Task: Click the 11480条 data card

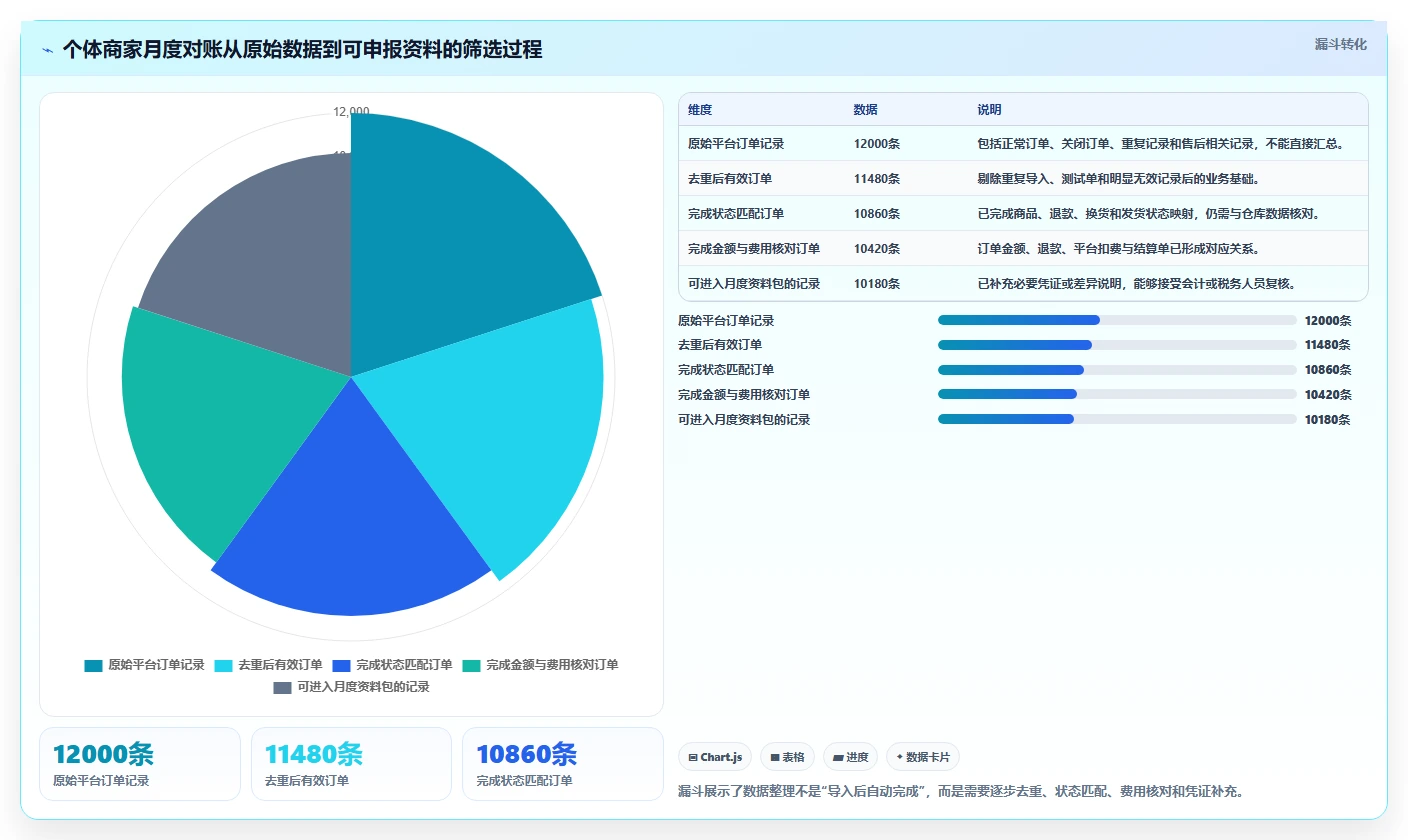Action: click(x=351, y=764)
